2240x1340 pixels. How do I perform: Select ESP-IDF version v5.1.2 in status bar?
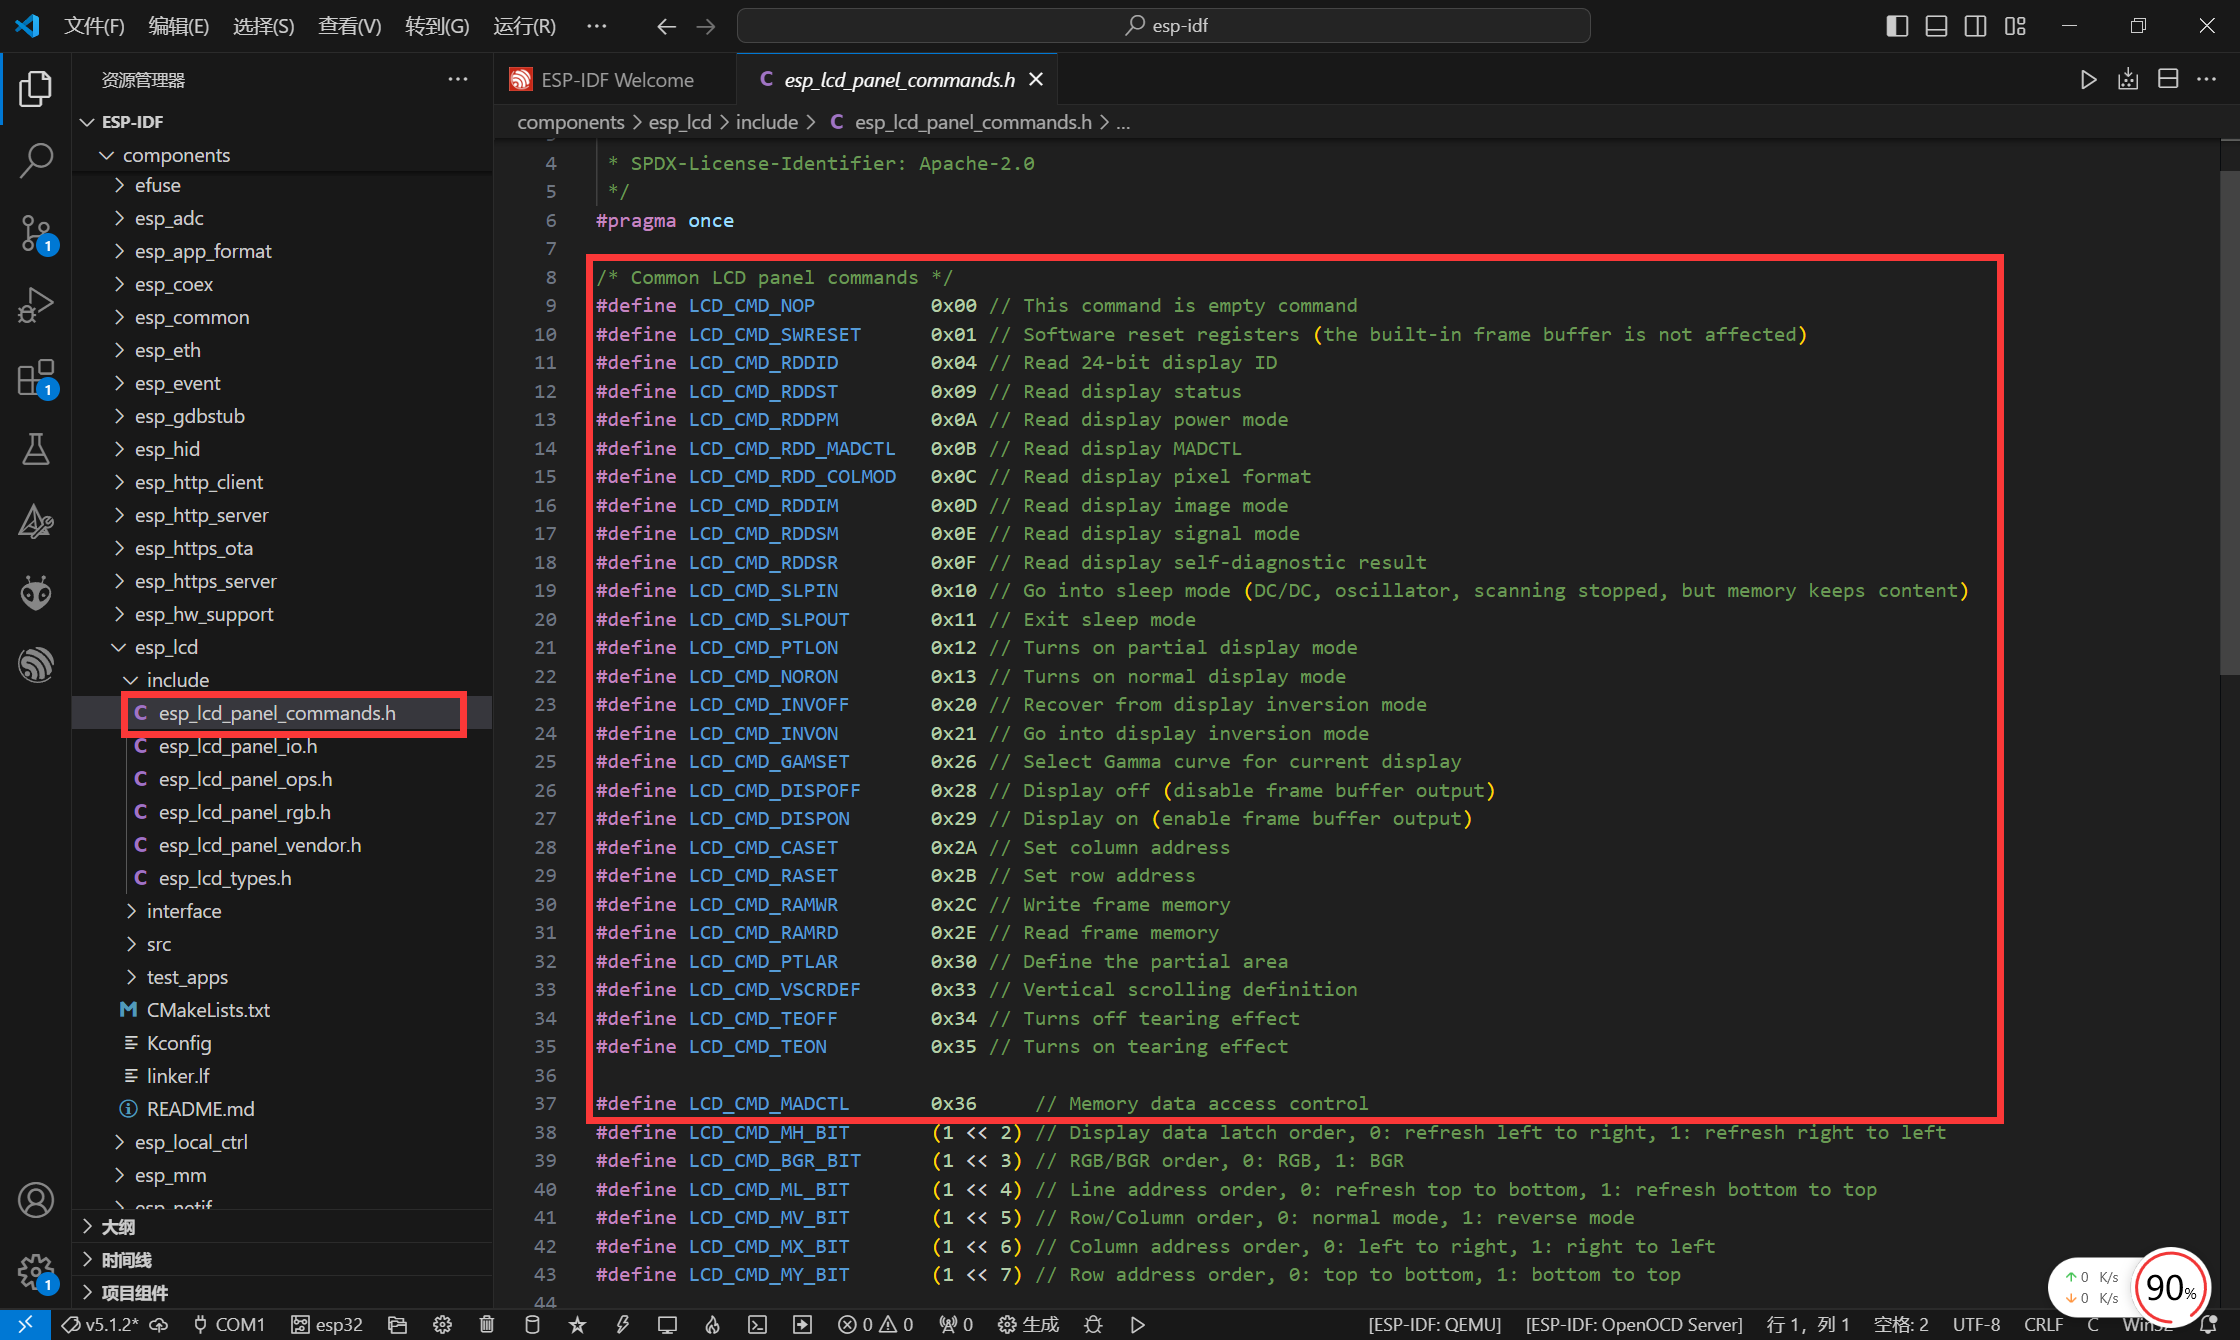[x=101, y=1324]
